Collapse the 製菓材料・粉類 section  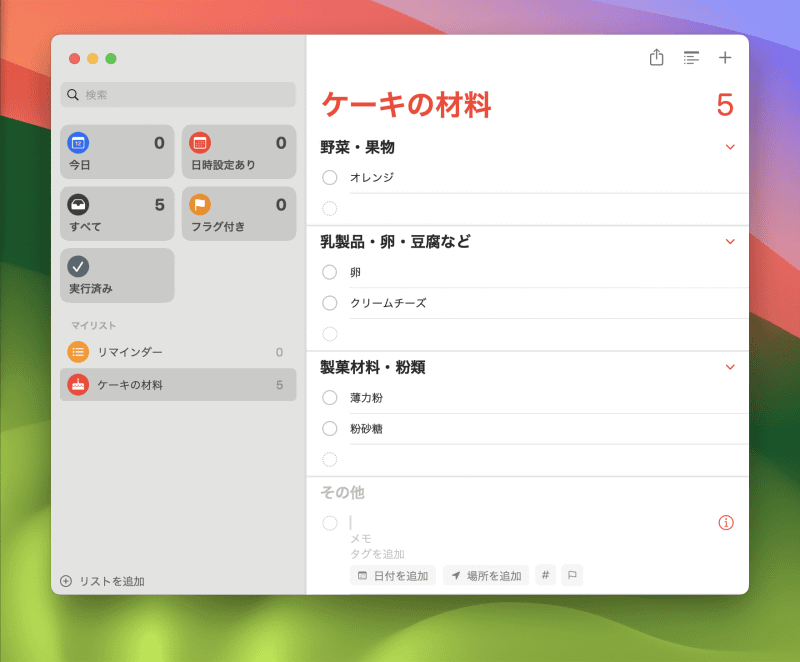click(728, 366)
